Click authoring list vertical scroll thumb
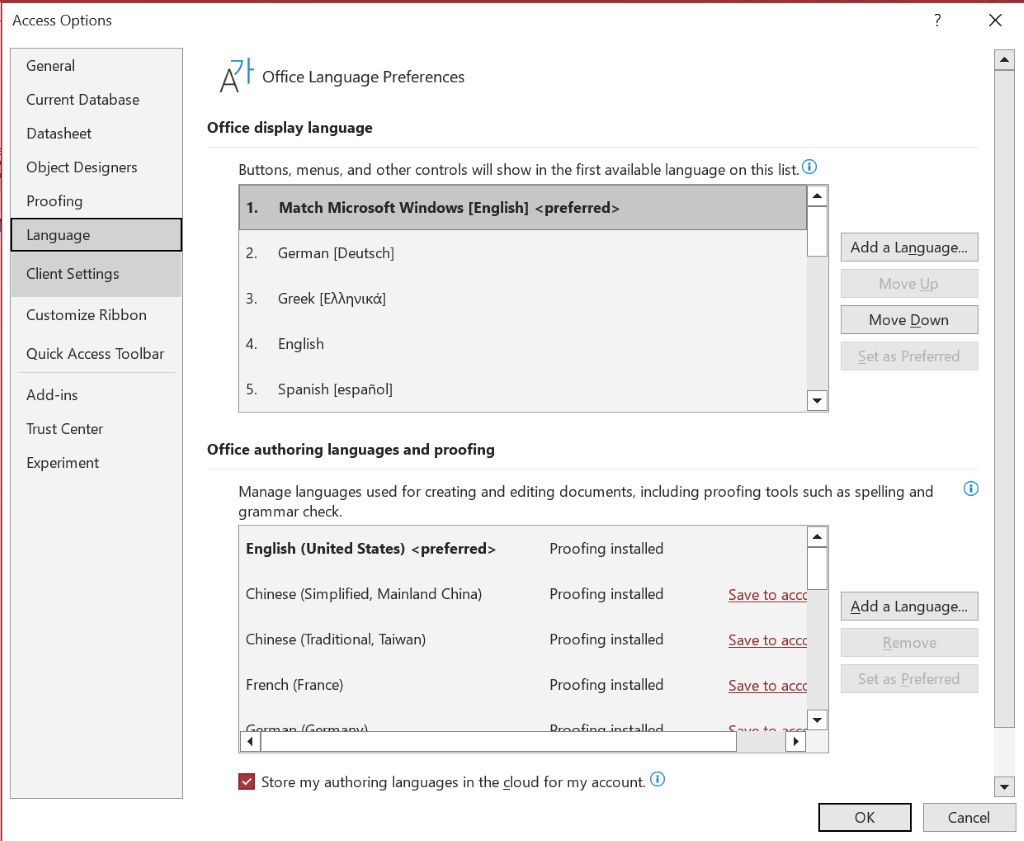This screenshot has height=841, width=1024. coord(817,569)
